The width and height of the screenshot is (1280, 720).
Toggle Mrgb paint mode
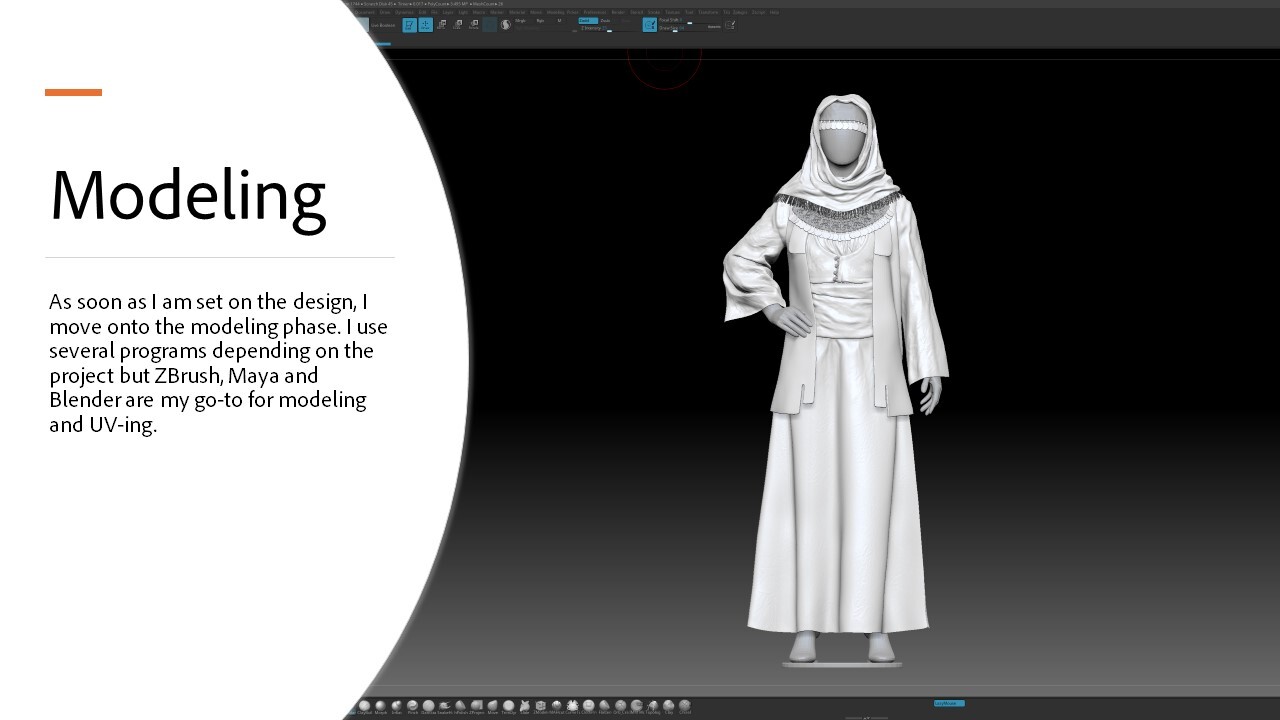520,21
